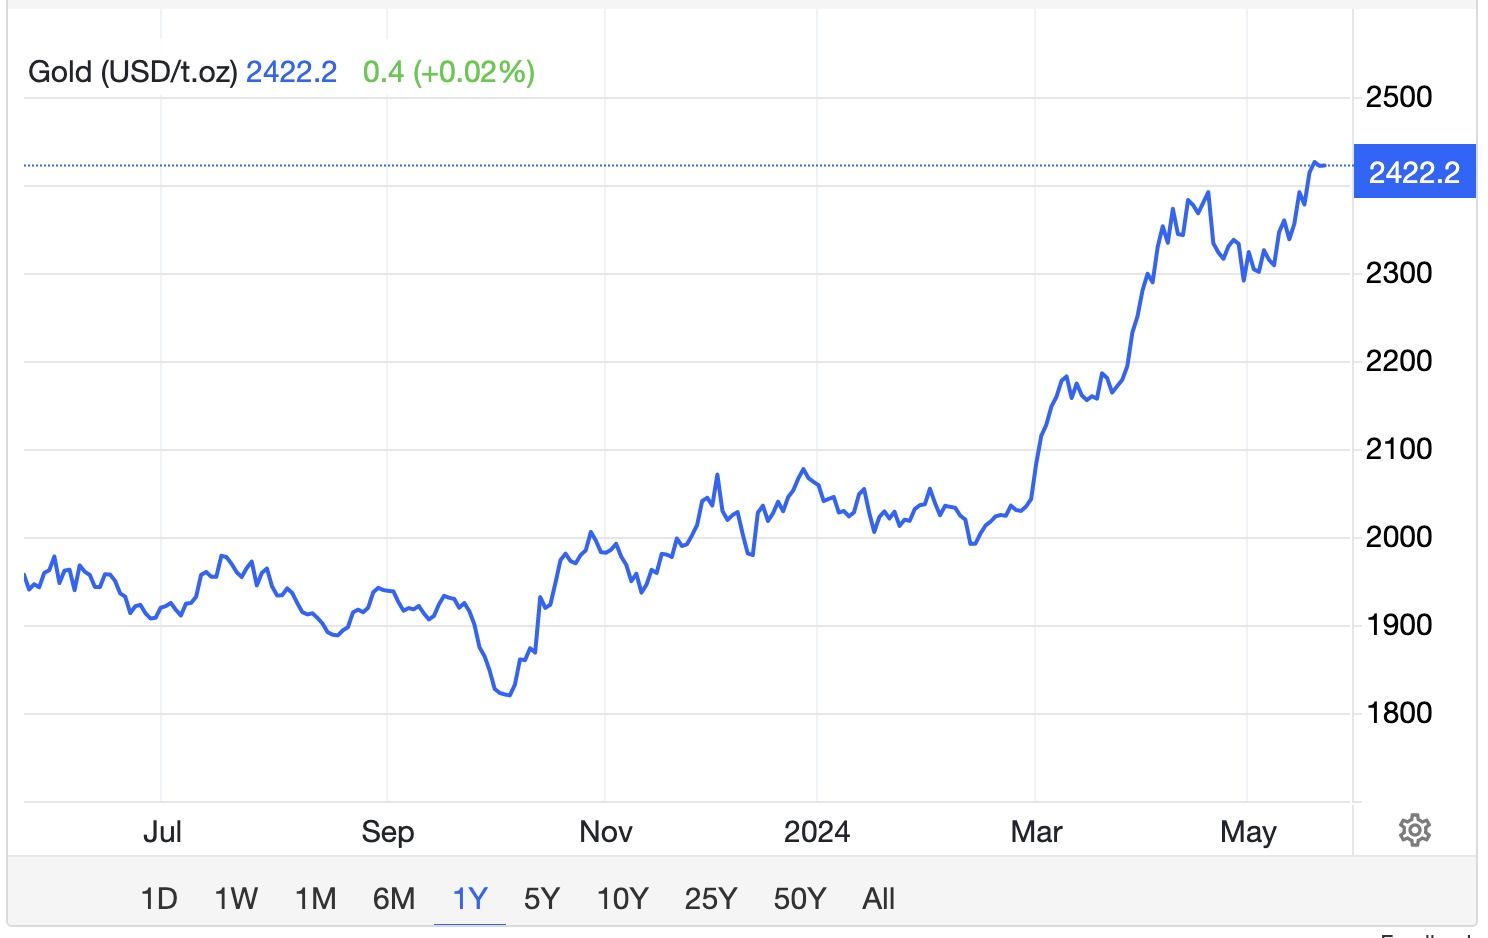Click the 1900 axis label
This screenshot has width=1488, height=938.
1399,625
